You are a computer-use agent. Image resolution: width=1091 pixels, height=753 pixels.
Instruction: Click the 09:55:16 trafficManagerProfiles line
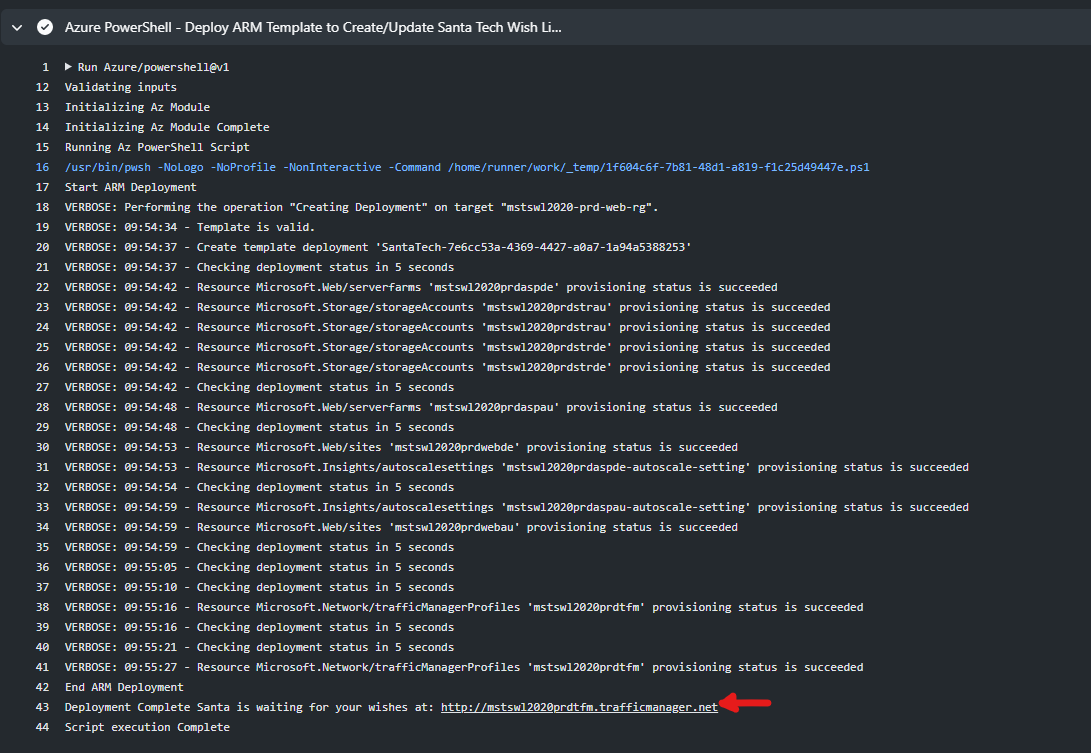tap(464, 608)
